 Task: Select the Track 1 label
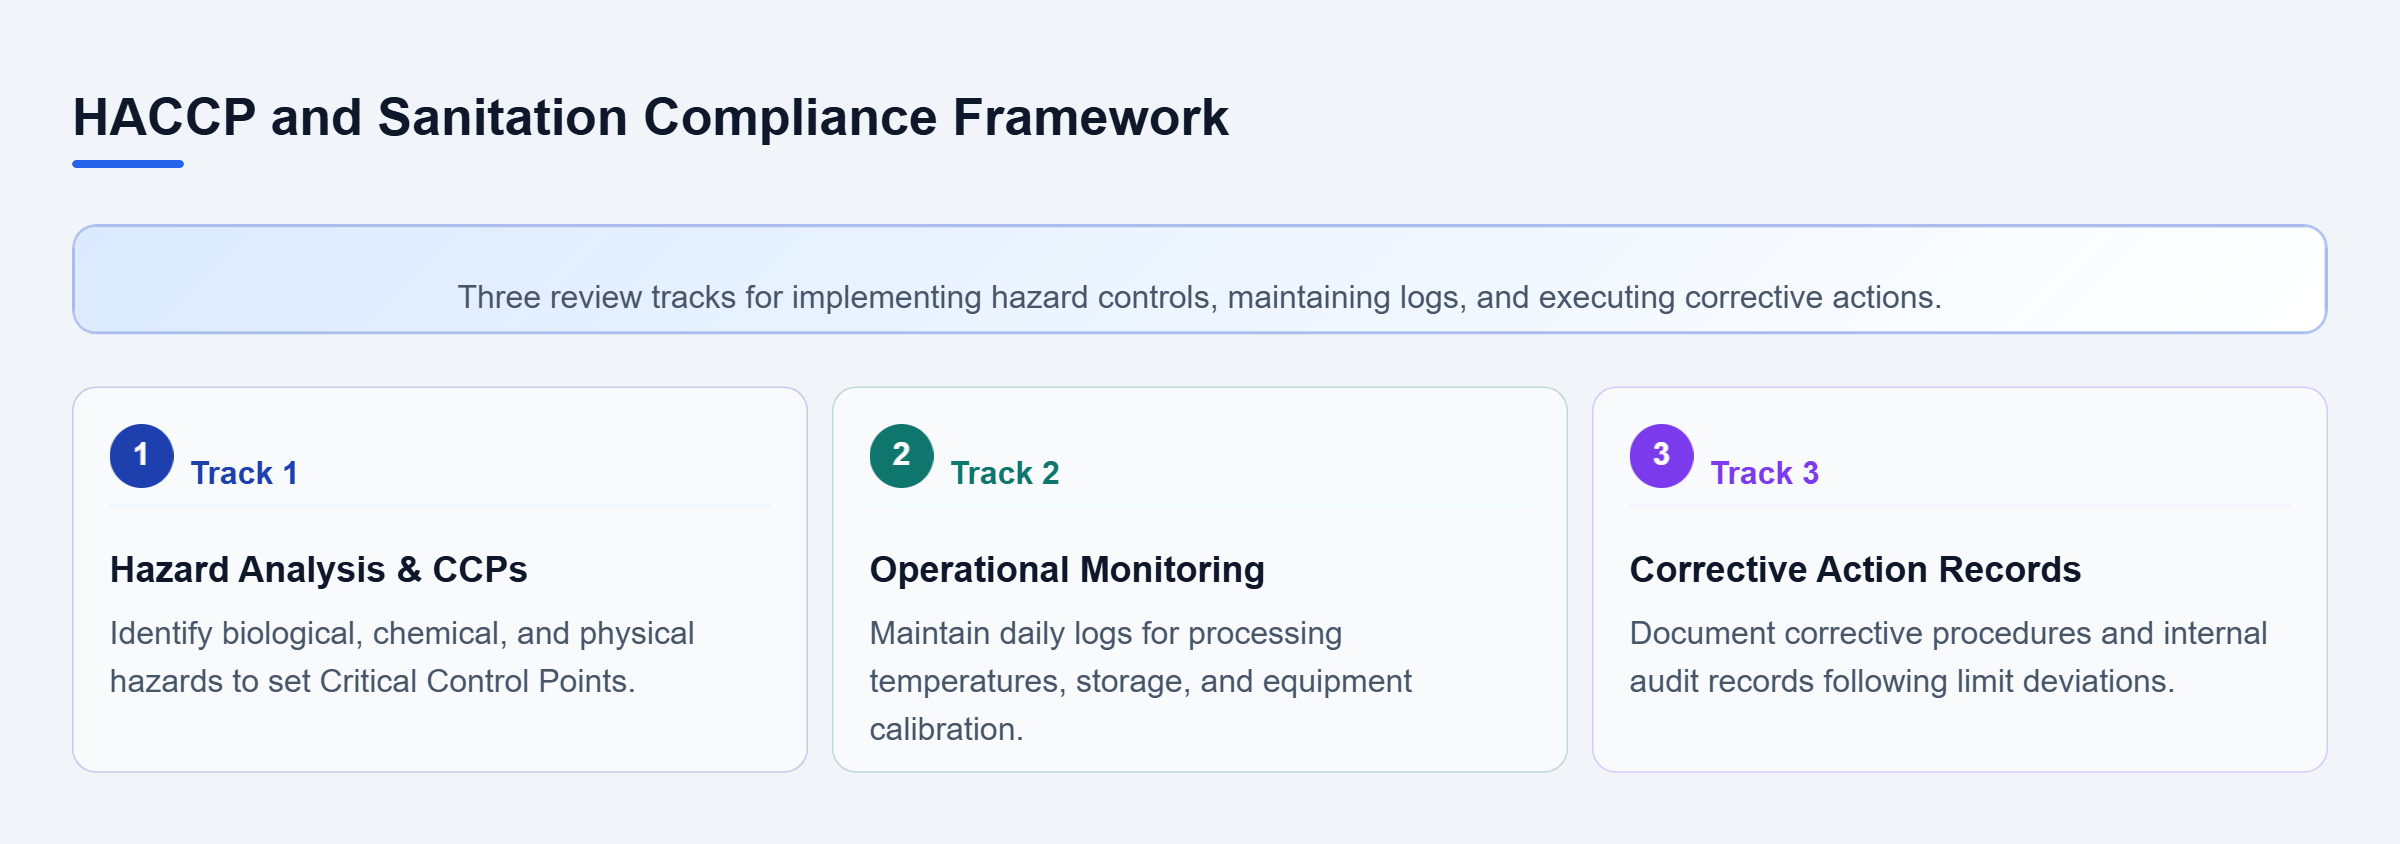(244, 473)
